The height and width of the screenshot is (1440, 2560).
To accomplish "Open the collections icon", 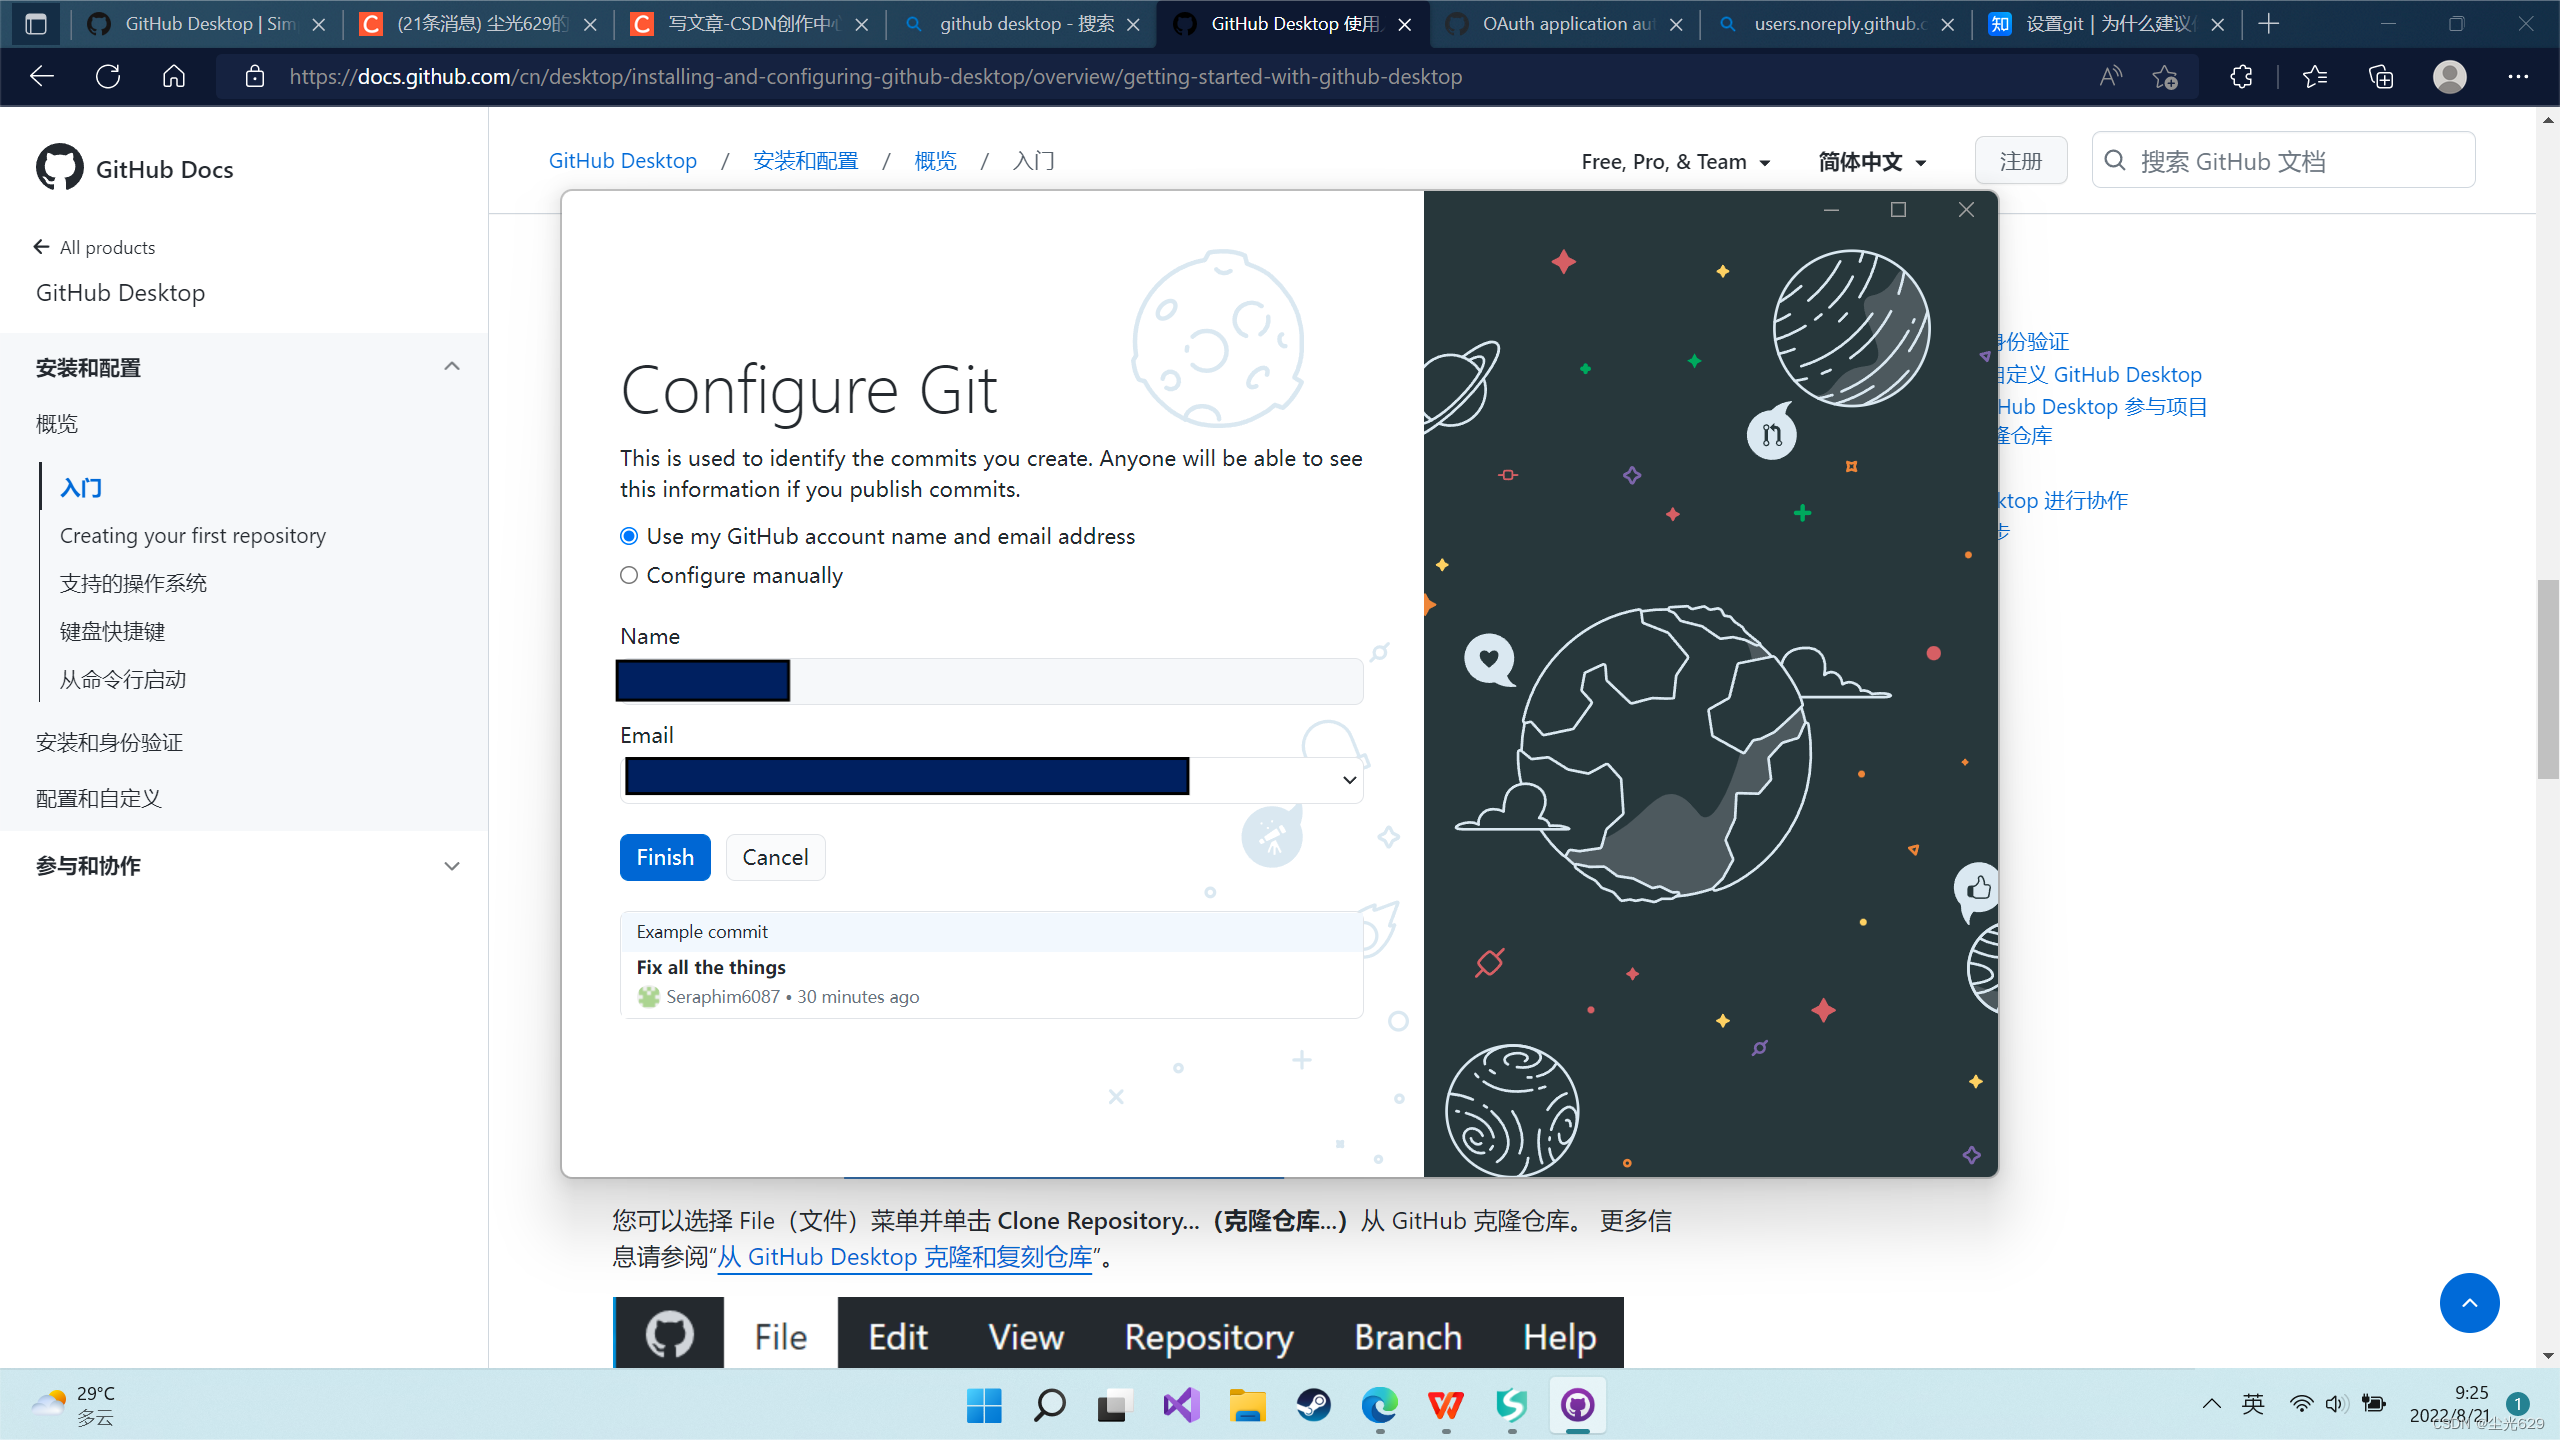I will coord(2381,76).
